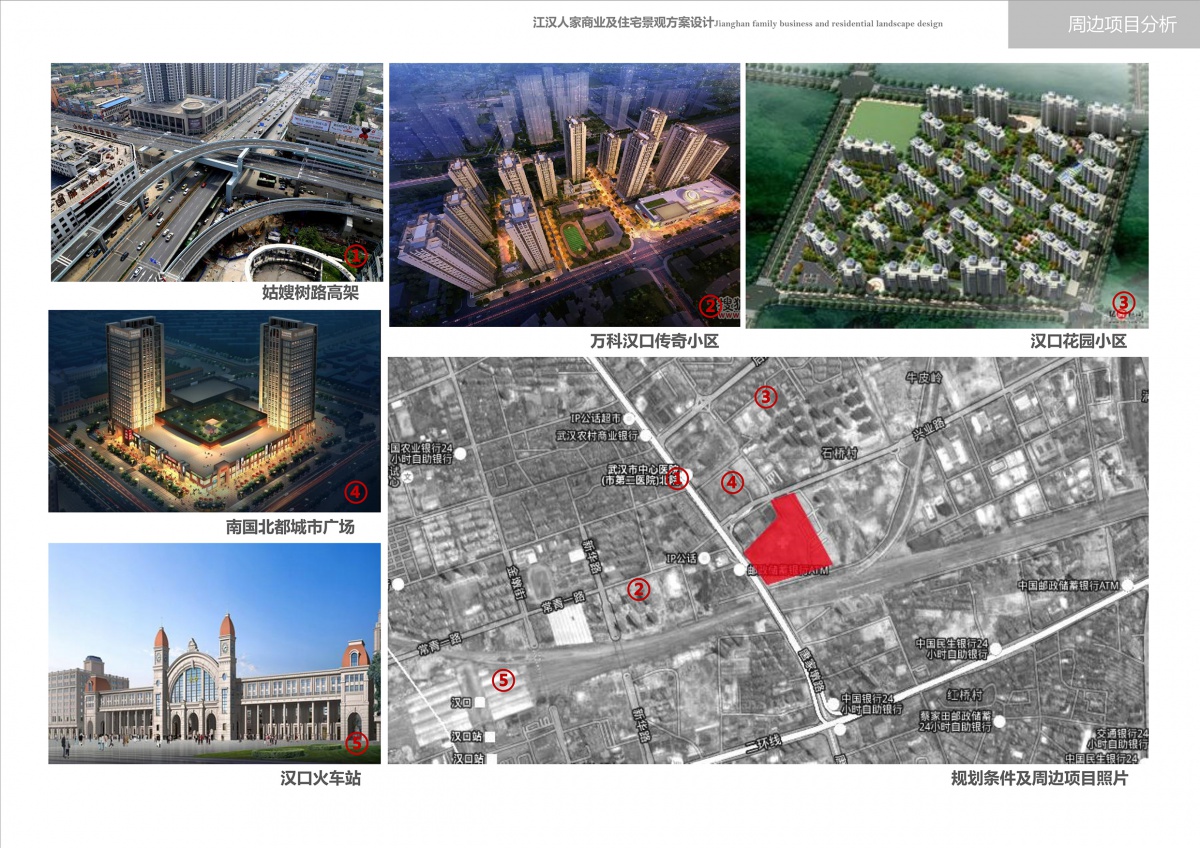Screen dimensions: 1200x848
Task: Click the number 5 badge on the railway station photo
Action: (356, 743)
